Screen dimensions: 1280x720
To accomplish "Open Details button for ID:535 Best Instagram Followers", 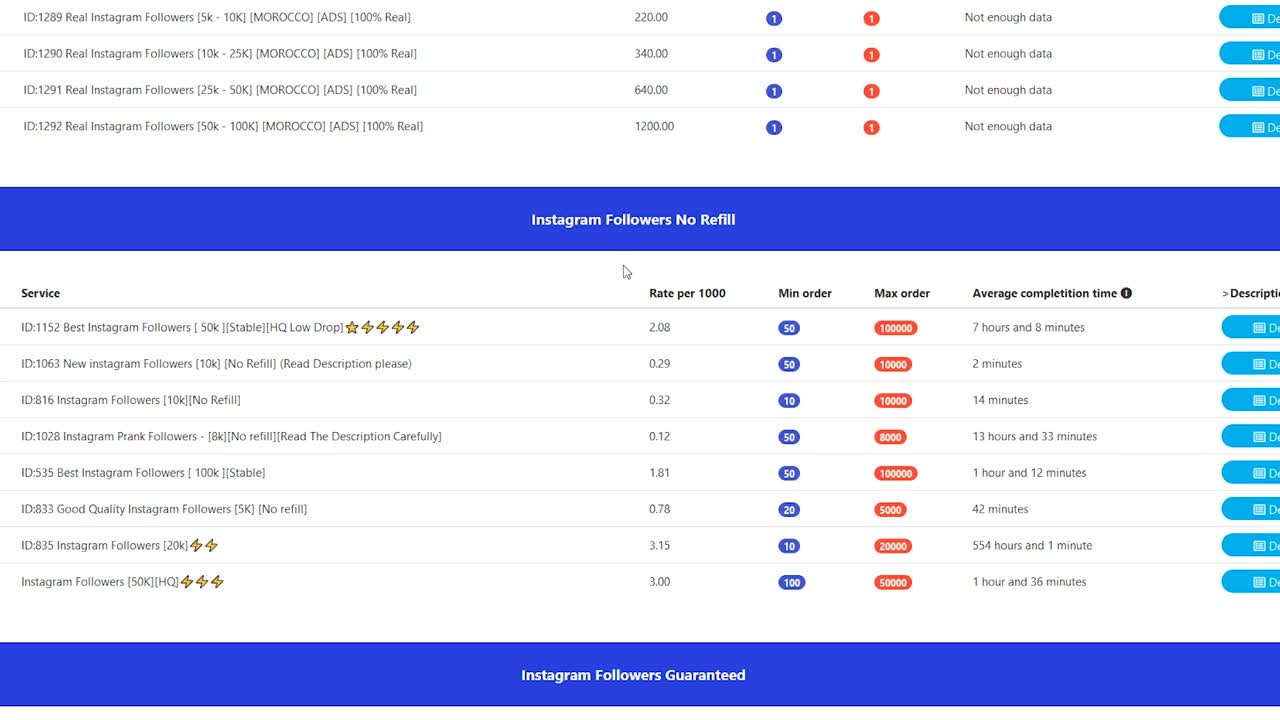I will tap(1251, 473).
